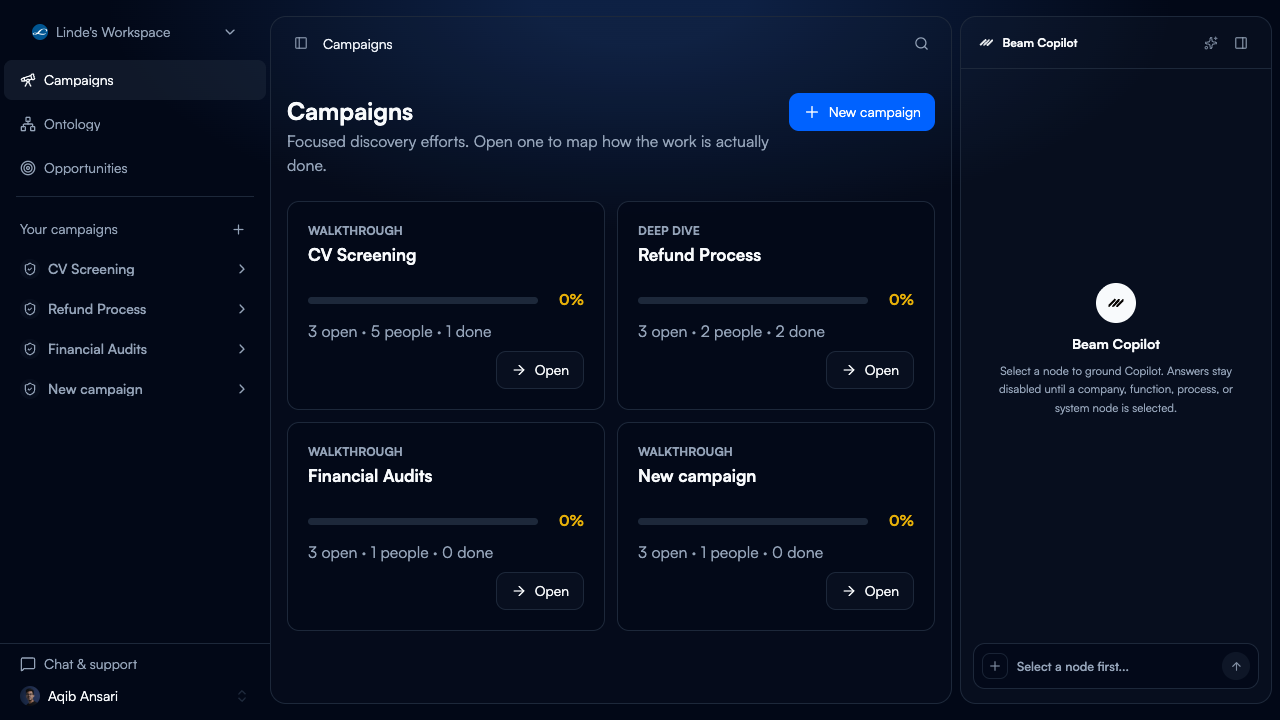This screenshot has width=1280, height=720.
Task: Click the Linde's Workspace logo icon
Action: (40, 32)
